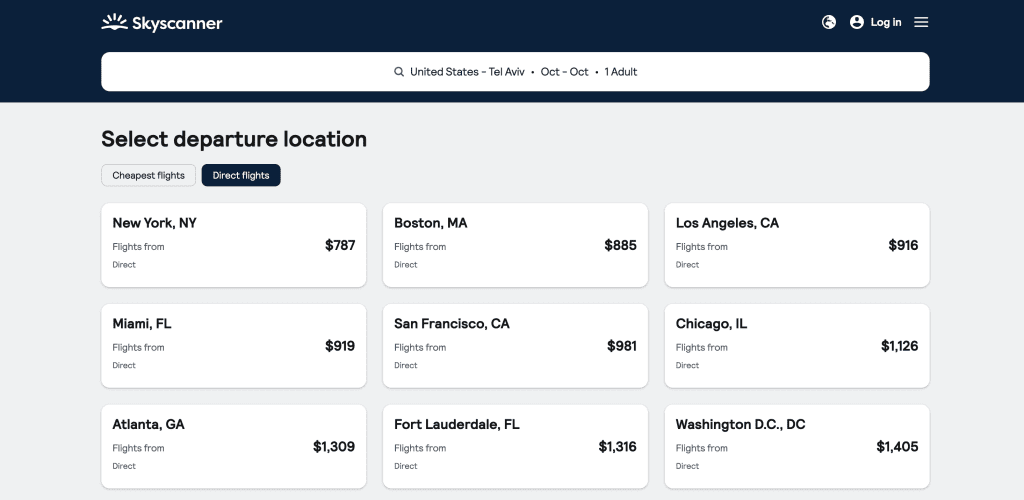
Task: Open the globe regional settings icon
Action: (829, 22)
